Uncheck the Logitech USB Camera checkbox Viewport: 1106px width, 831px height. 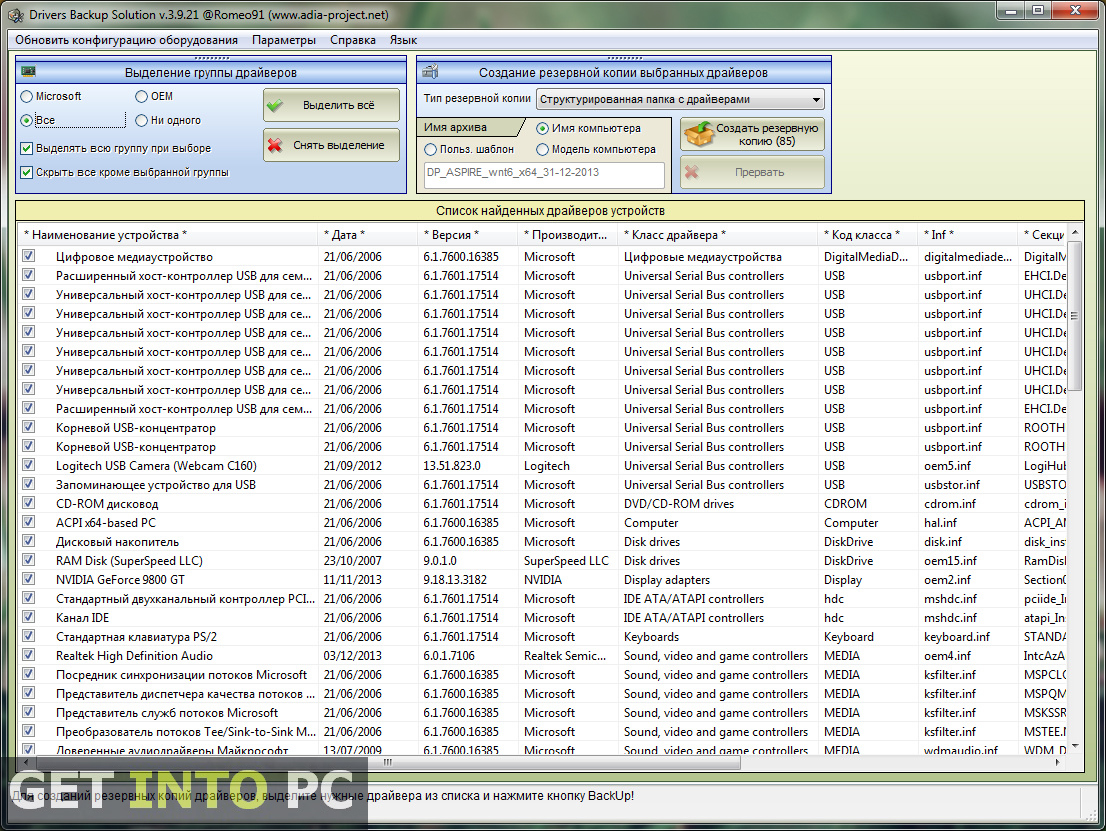click(x=28, y=465)
